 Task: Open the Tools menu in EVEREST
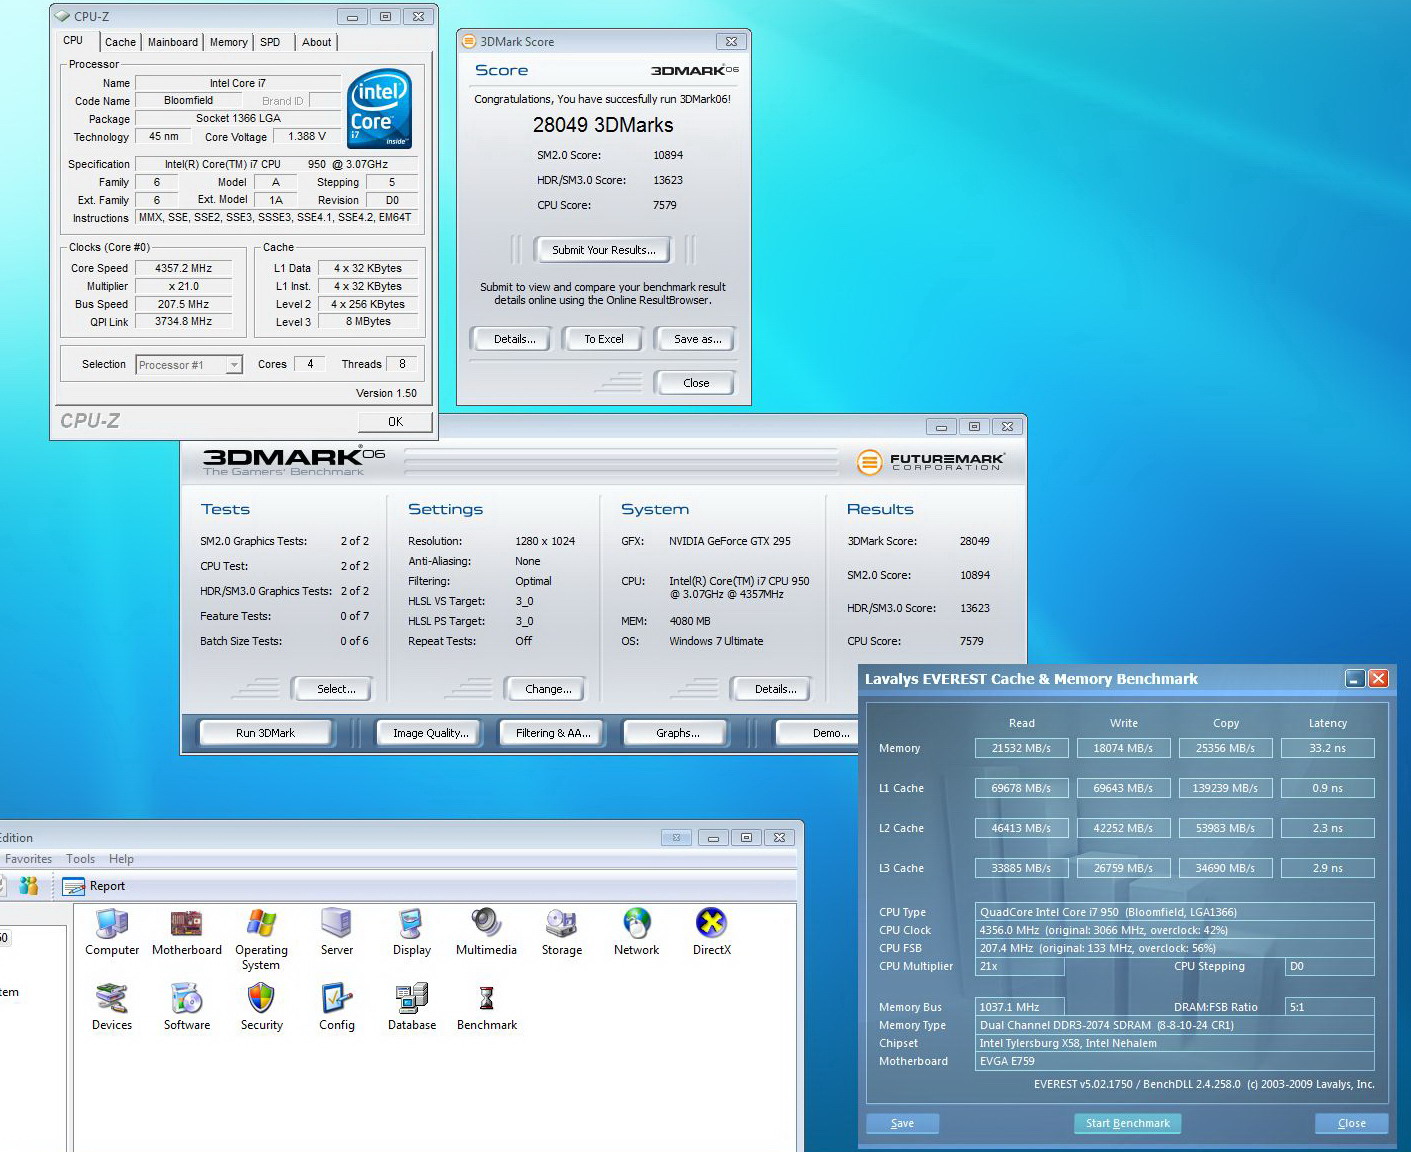pyautogui.click(x=80, y=859)
